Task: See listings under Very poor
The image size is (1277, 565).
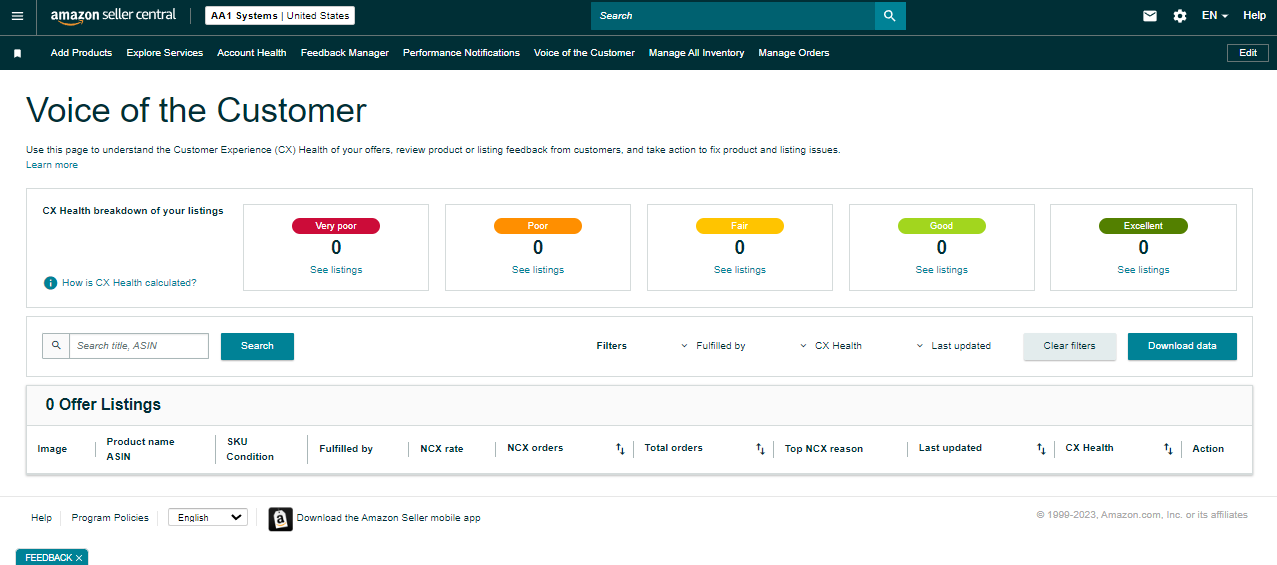Action: click(x=336, y=270)
